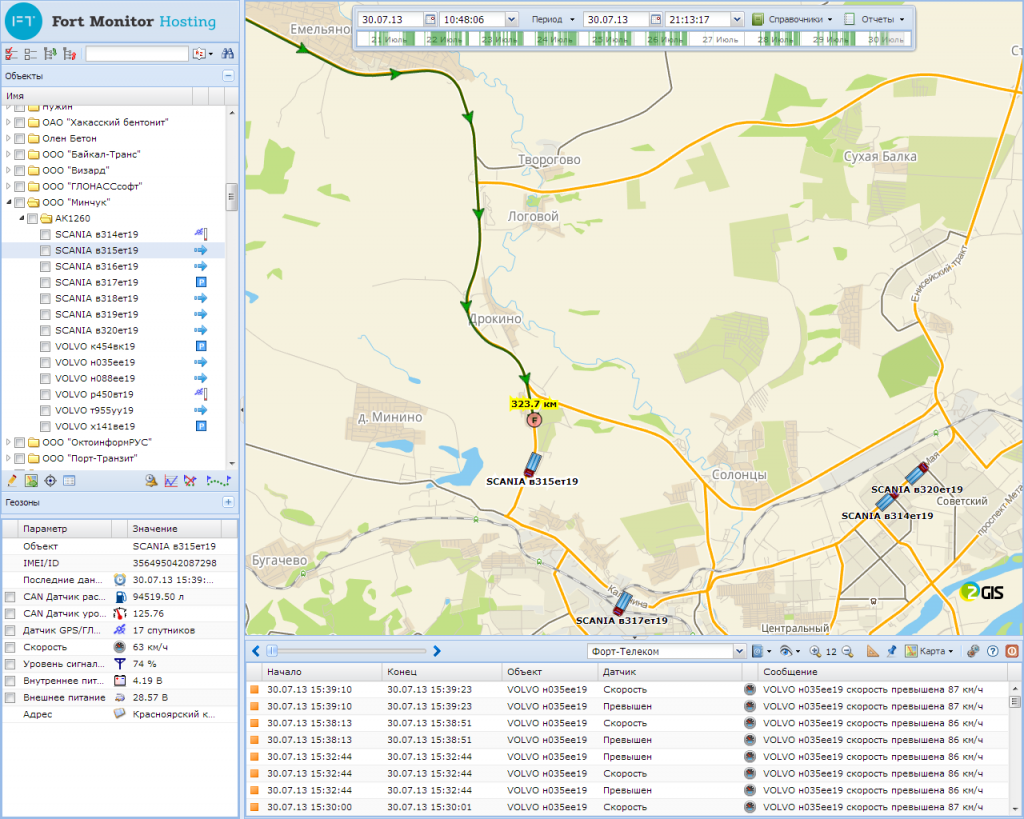This screenshot has height=819, width=1024.
Task: Expand the Геозоны panel
Action: pos(228,502)
